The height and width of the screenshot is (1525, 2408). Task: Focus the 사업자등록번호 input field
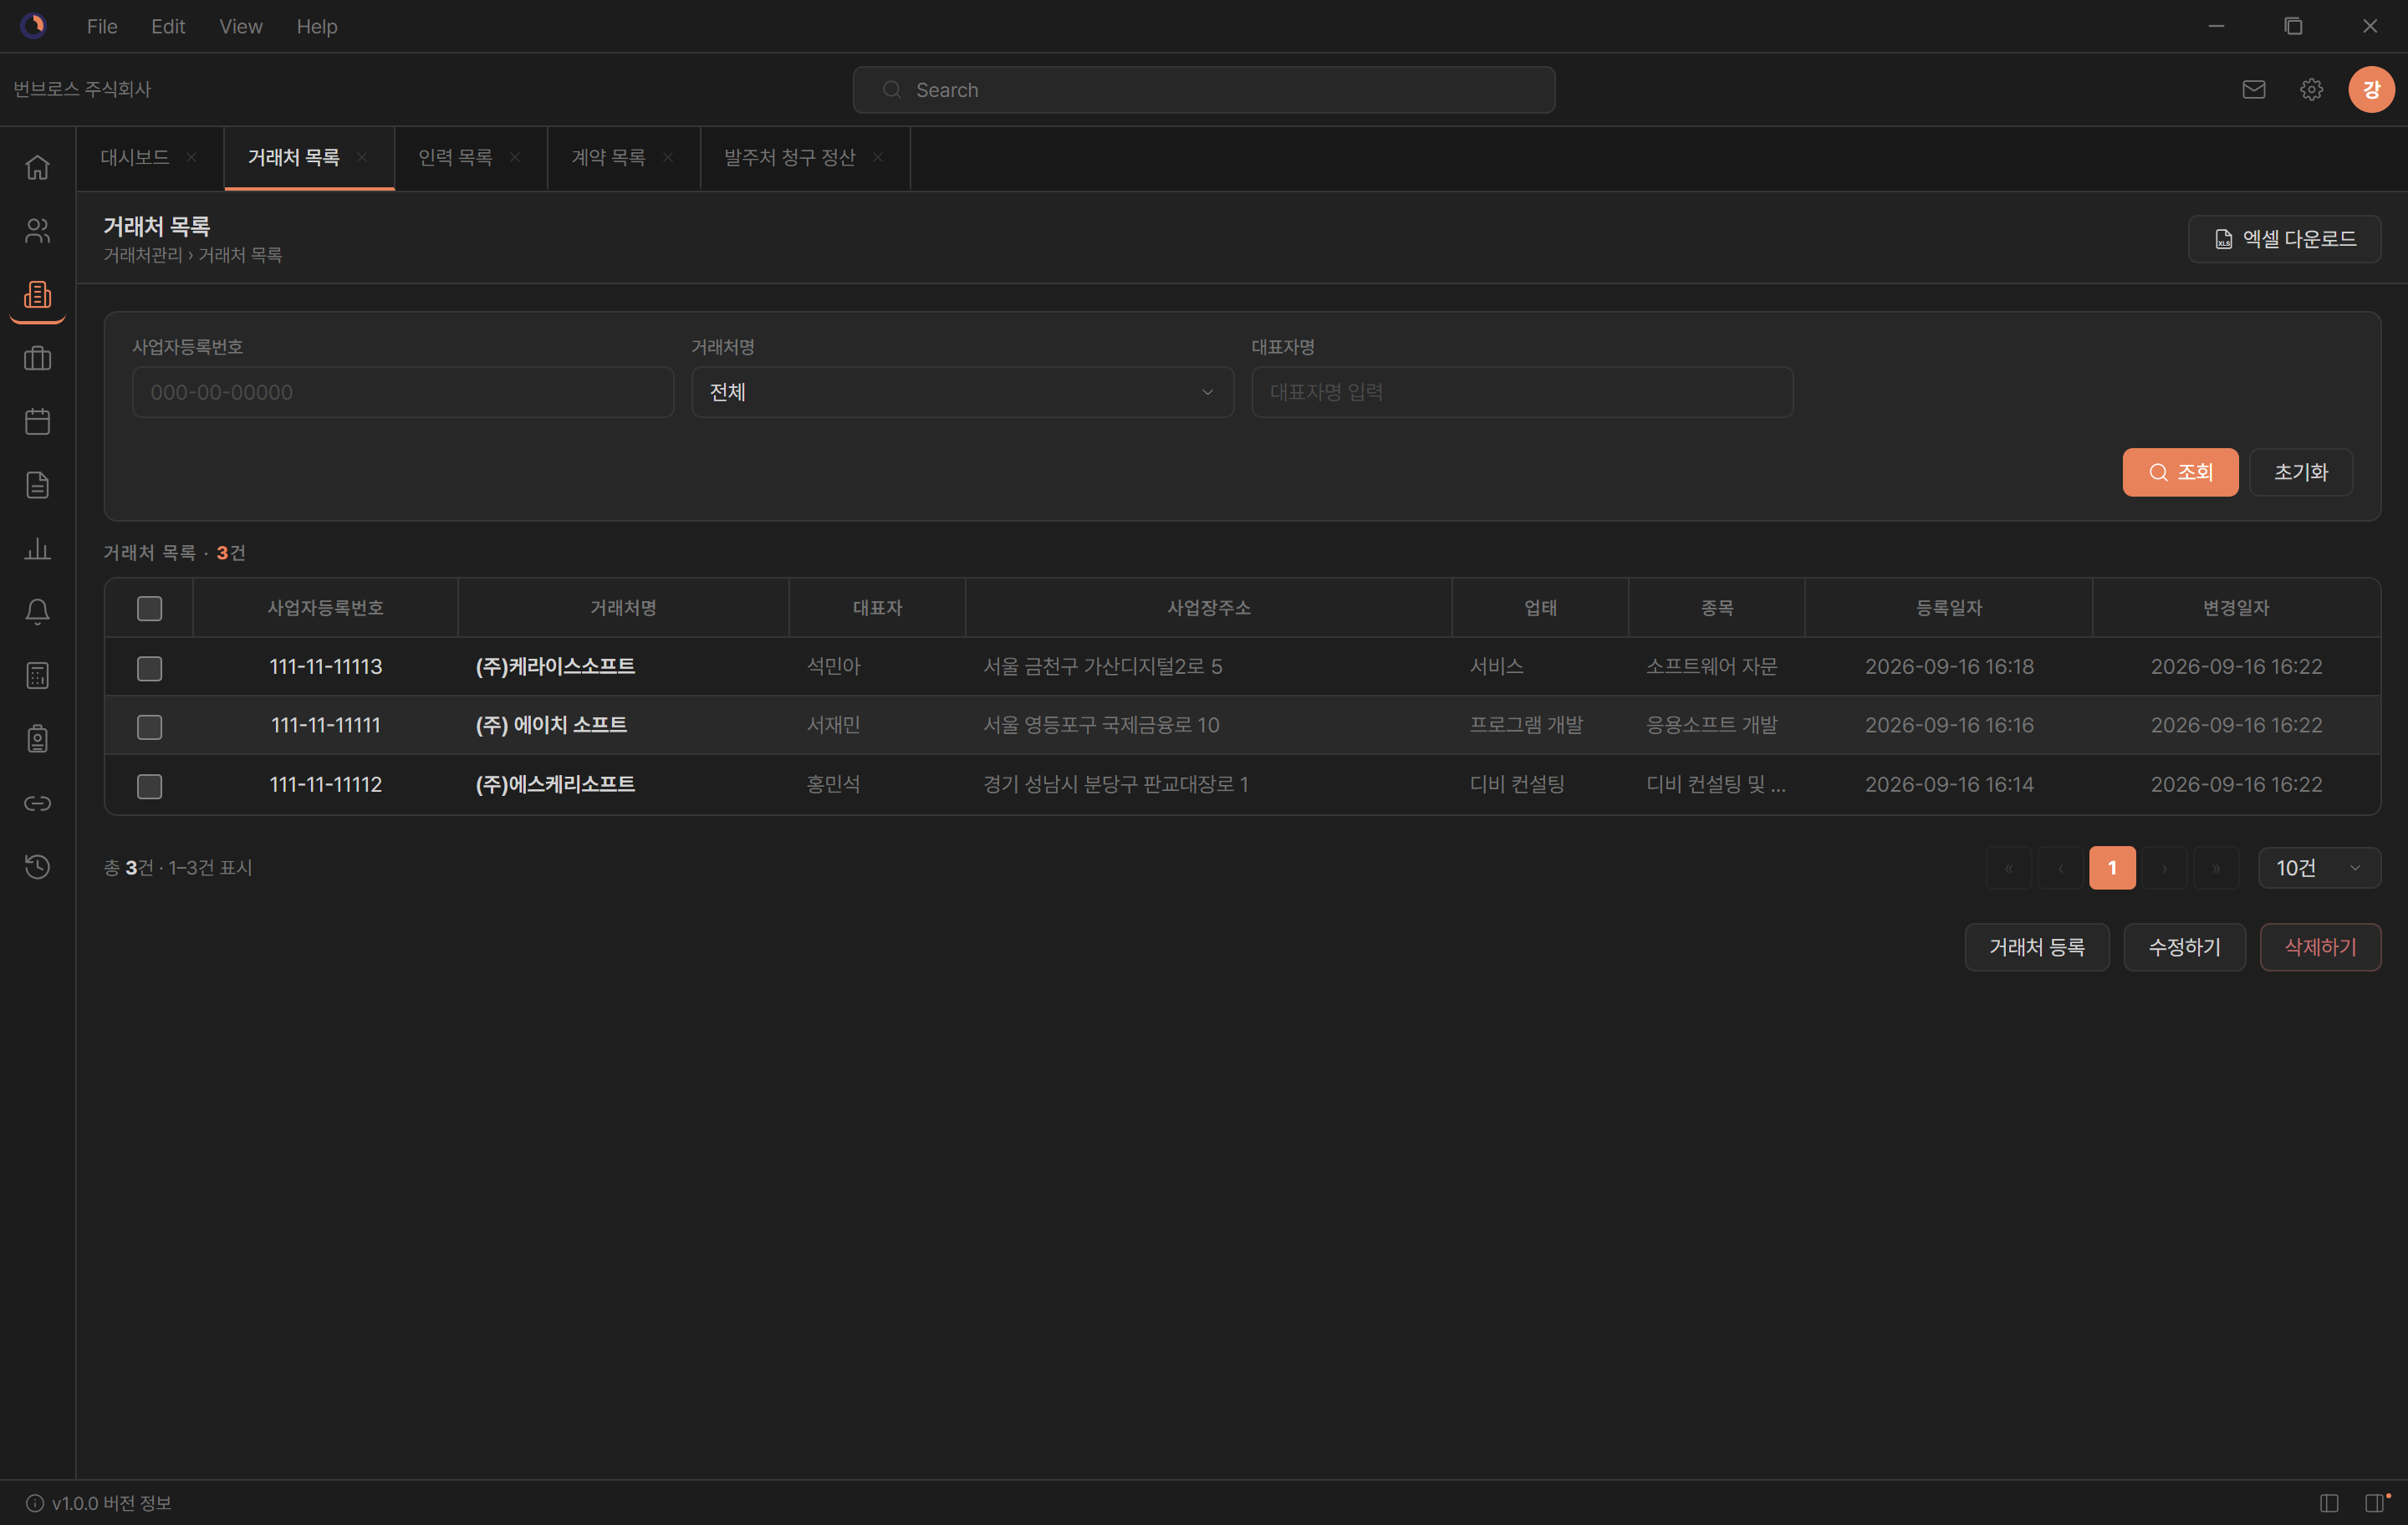tap(403, 392)
